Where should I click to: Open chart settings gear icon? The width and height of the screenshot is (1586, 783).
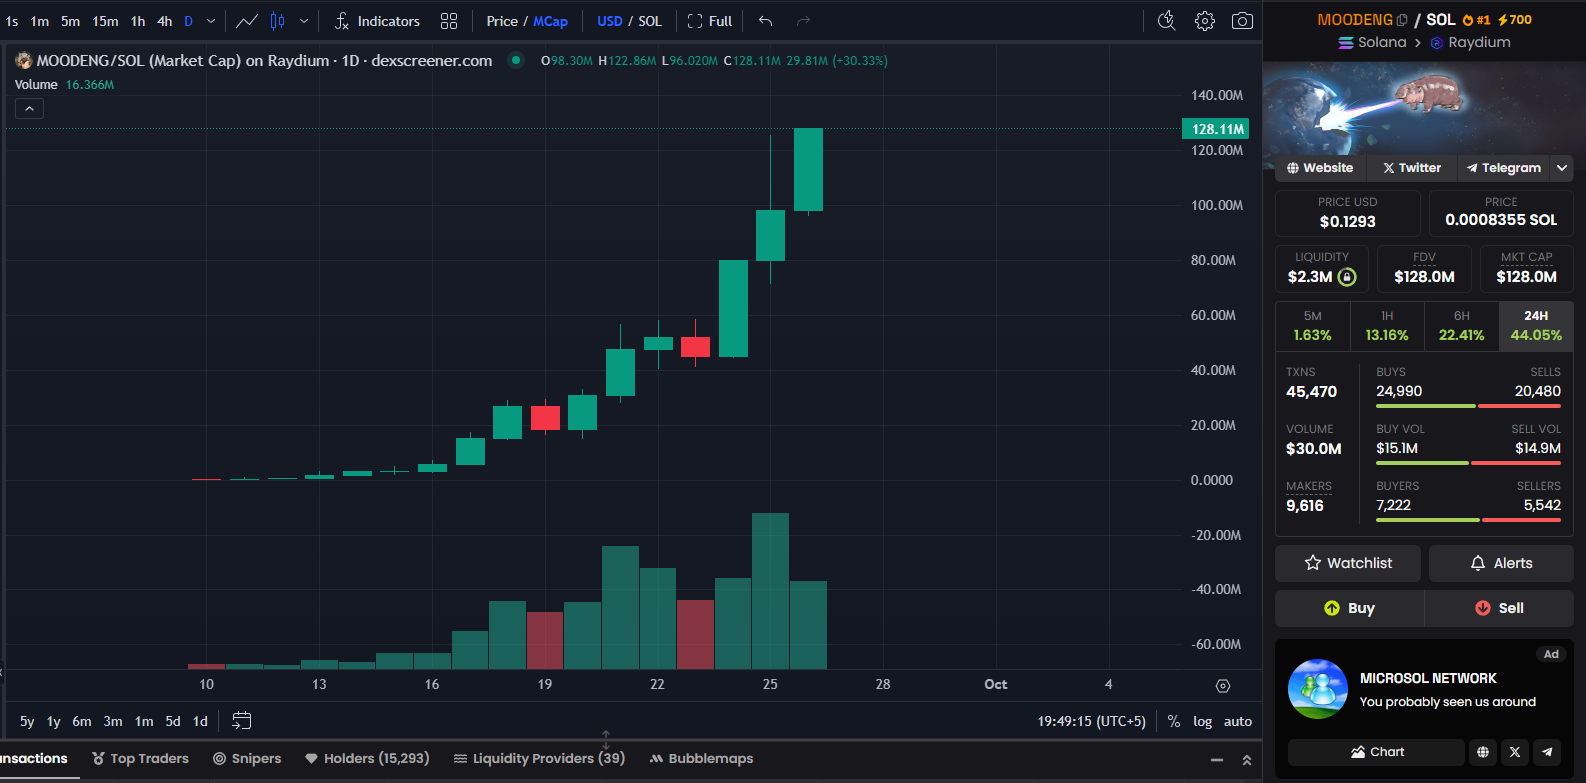coord(1205,21)
